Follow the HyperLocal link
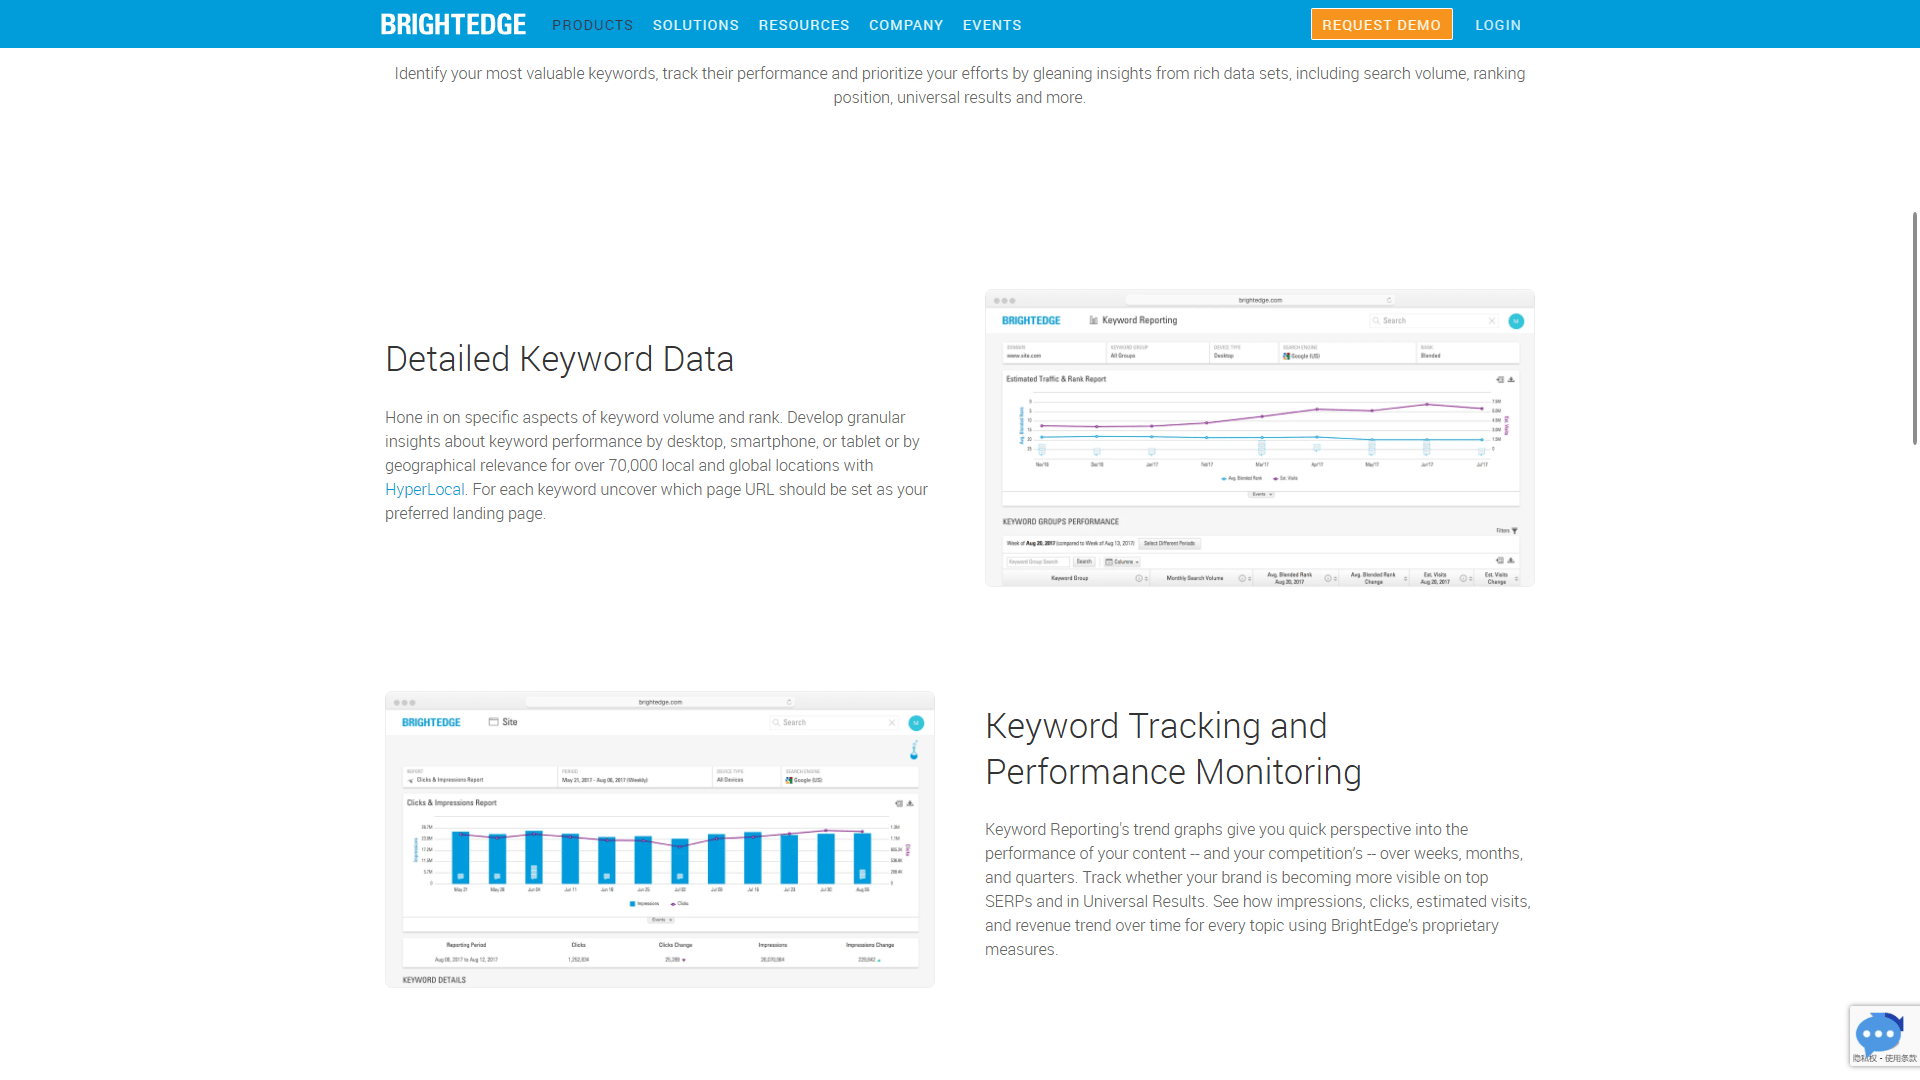The width and height of the screenshot is (1920, 1080). pos(424,490)
